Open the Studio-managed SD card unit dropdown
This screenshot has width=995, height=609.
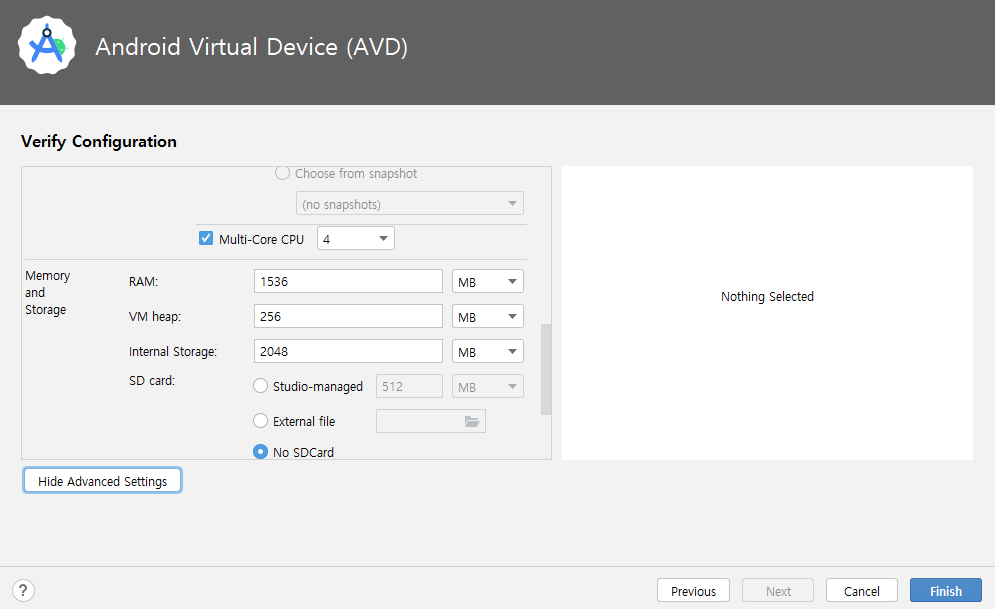(487, 386)
